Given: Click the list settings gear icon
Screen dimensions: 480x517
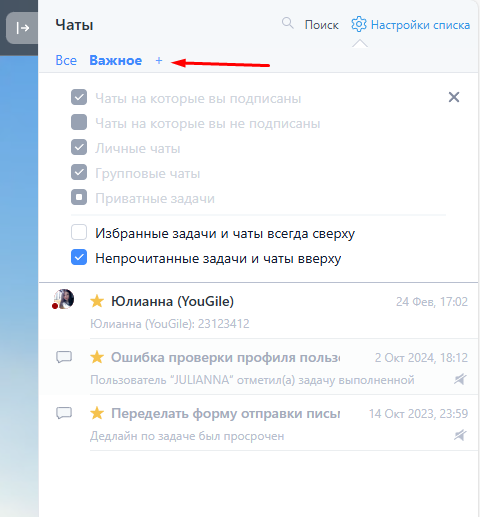Looking at the screenshot, I should click(359, 24).
